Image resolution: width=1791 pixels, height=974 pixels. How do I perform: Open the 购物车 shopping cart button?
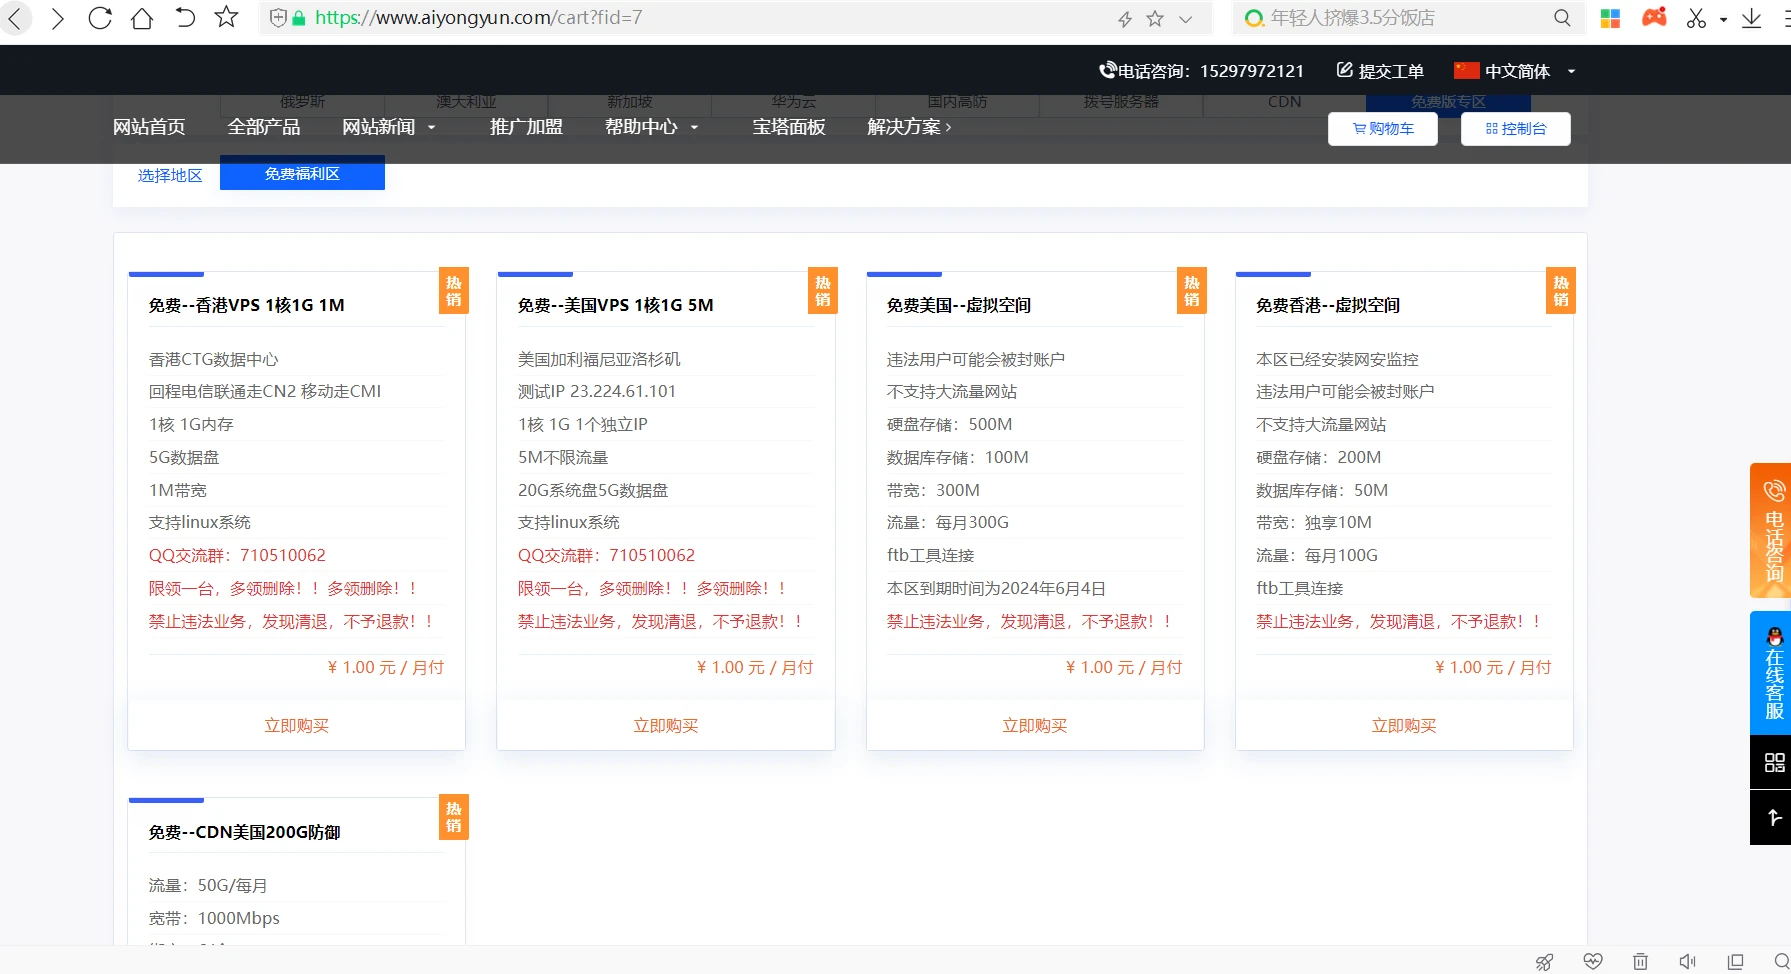pos(1382,129)
